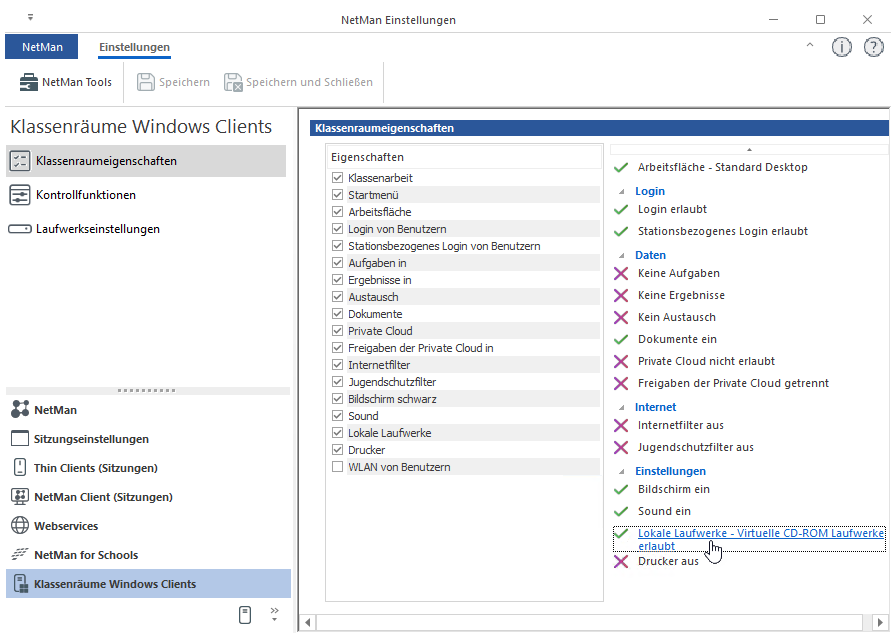Toggle the Austausch checkbox
Screen dimensions: 896x636
click(x=337, y=297)
